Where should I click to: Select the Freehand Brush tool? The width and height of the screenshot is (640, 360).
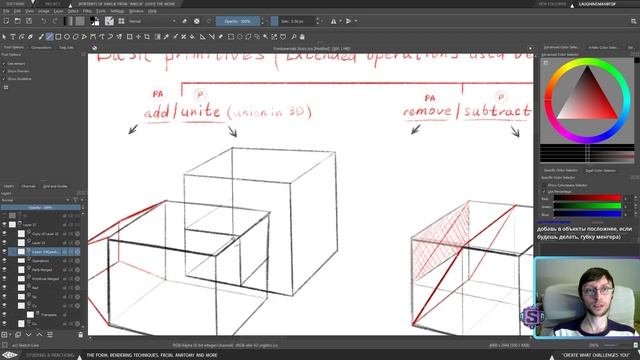pyautogui.click(x=41, y=37)
